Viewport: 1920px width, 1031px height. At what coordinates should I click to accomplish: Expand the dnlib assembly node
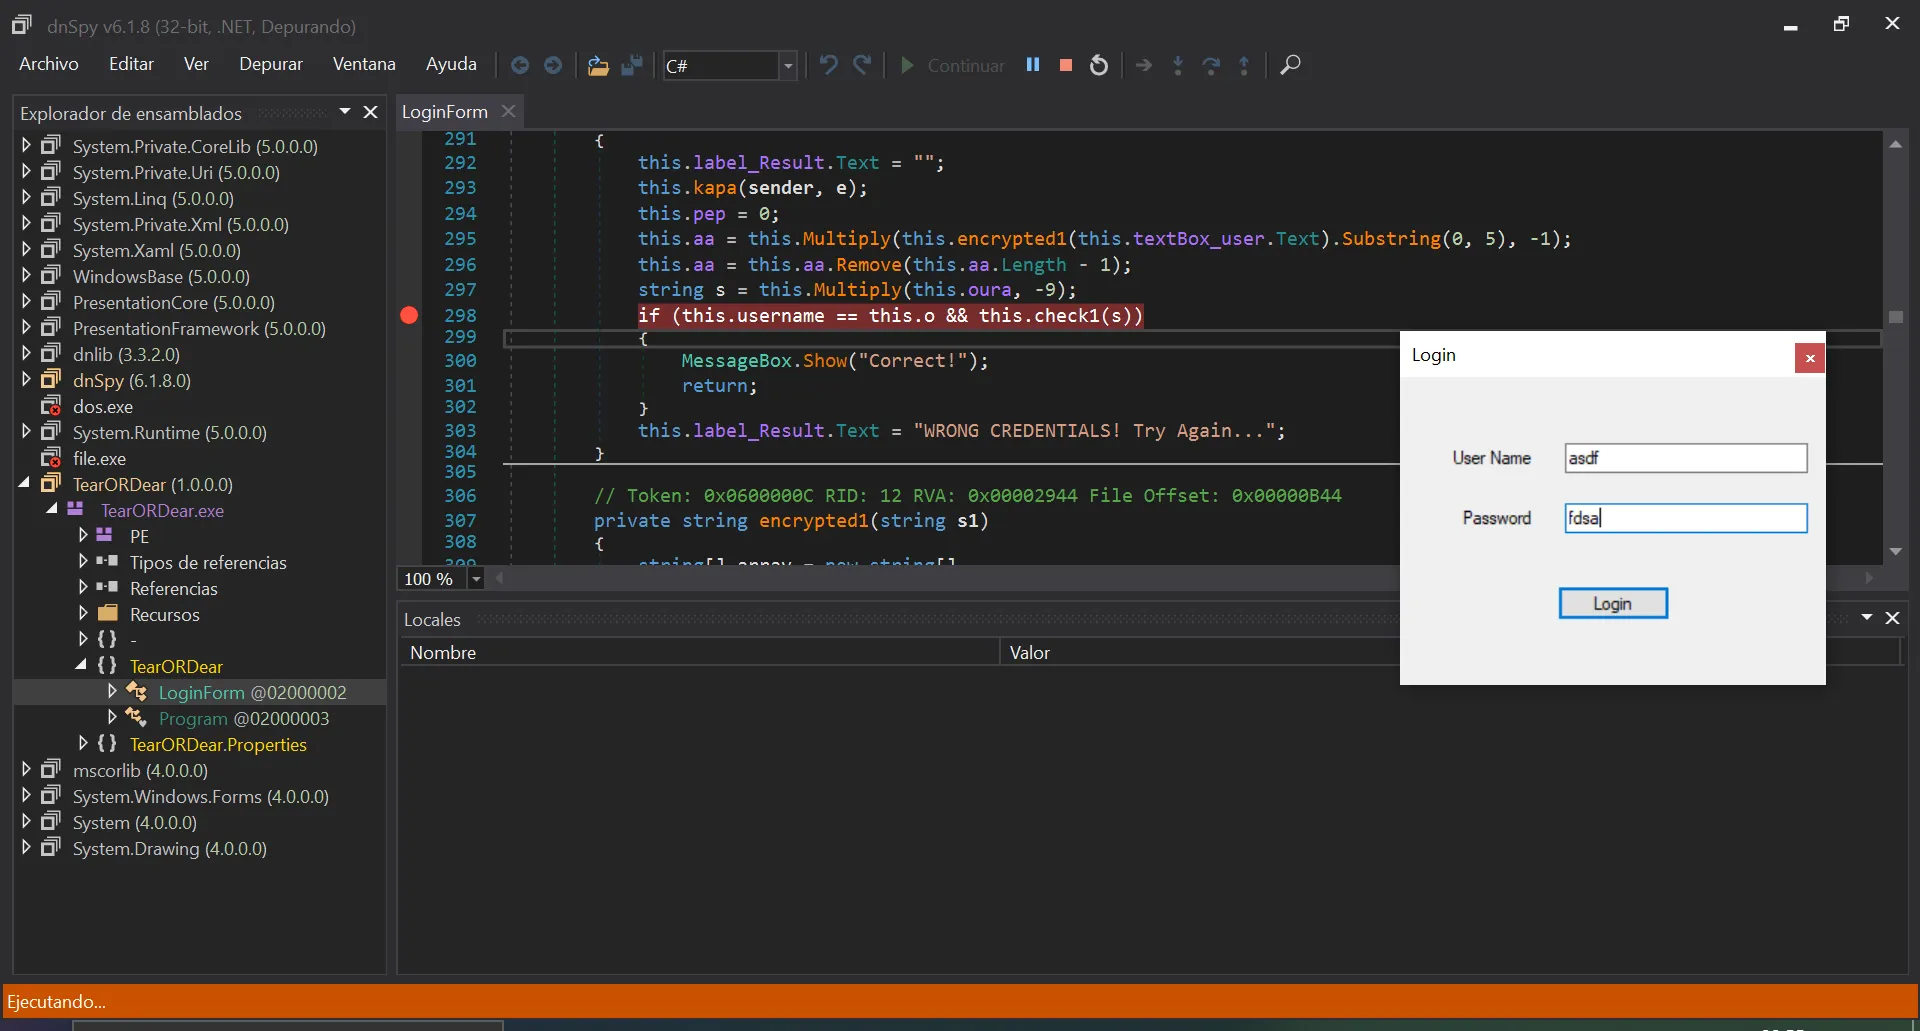(x=26, y=354)
